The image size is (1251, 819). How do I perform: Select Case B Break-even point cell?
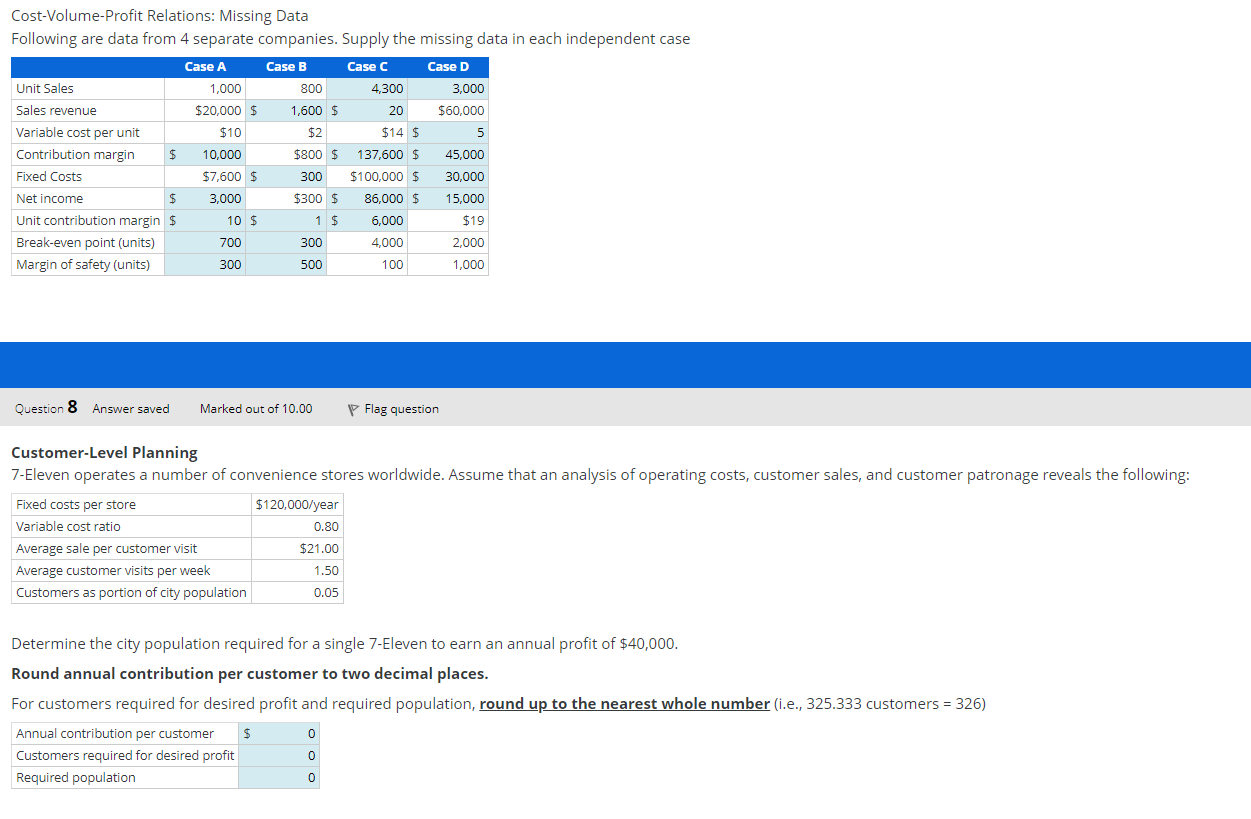[x=286, y=242]
